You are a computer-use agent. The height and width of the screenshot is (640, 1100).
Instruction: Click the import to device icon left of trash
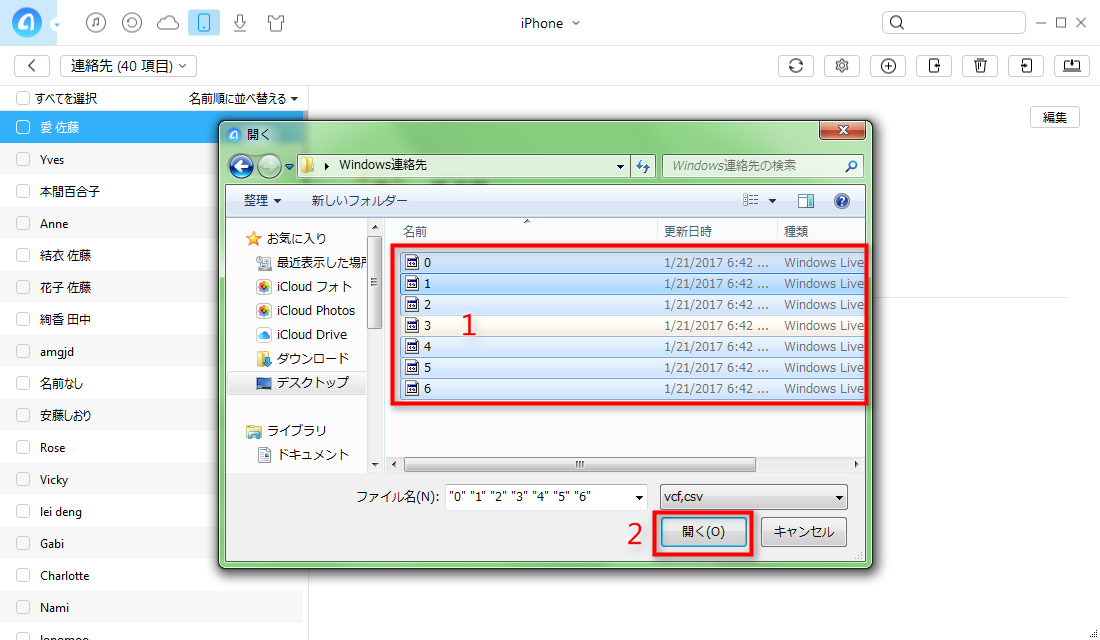pos(934,66)
